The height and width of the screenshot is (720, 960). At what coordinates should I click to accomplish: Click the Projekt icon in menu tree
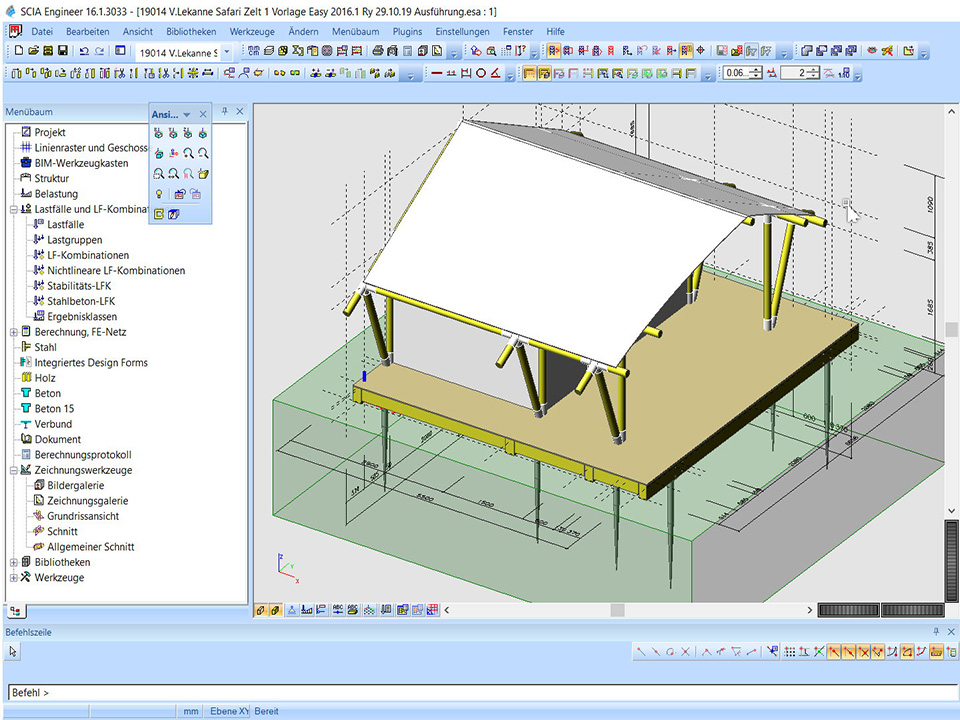coord(26,132)
